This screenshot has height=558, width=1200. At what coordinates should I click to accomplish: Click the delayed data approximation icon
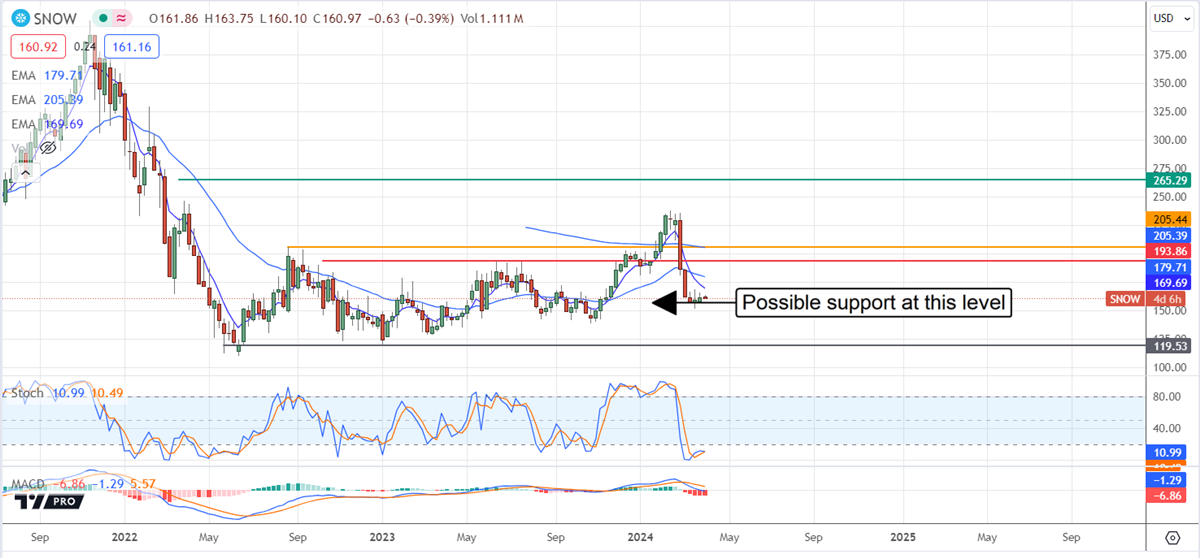pos(123,19)
